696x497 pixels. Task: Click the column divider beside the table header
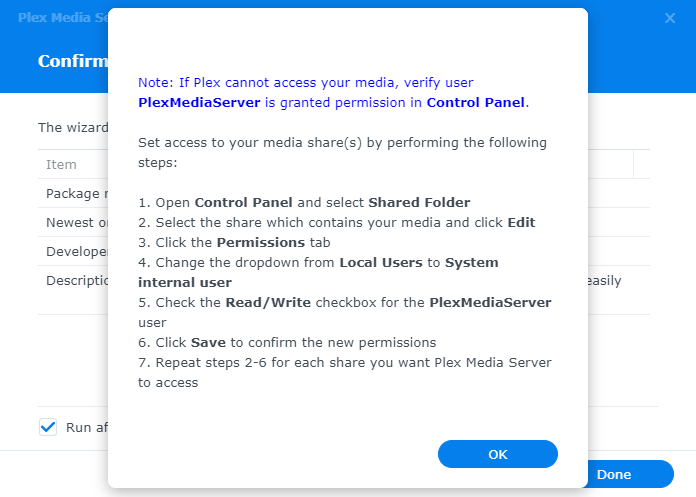click(633, 164)
